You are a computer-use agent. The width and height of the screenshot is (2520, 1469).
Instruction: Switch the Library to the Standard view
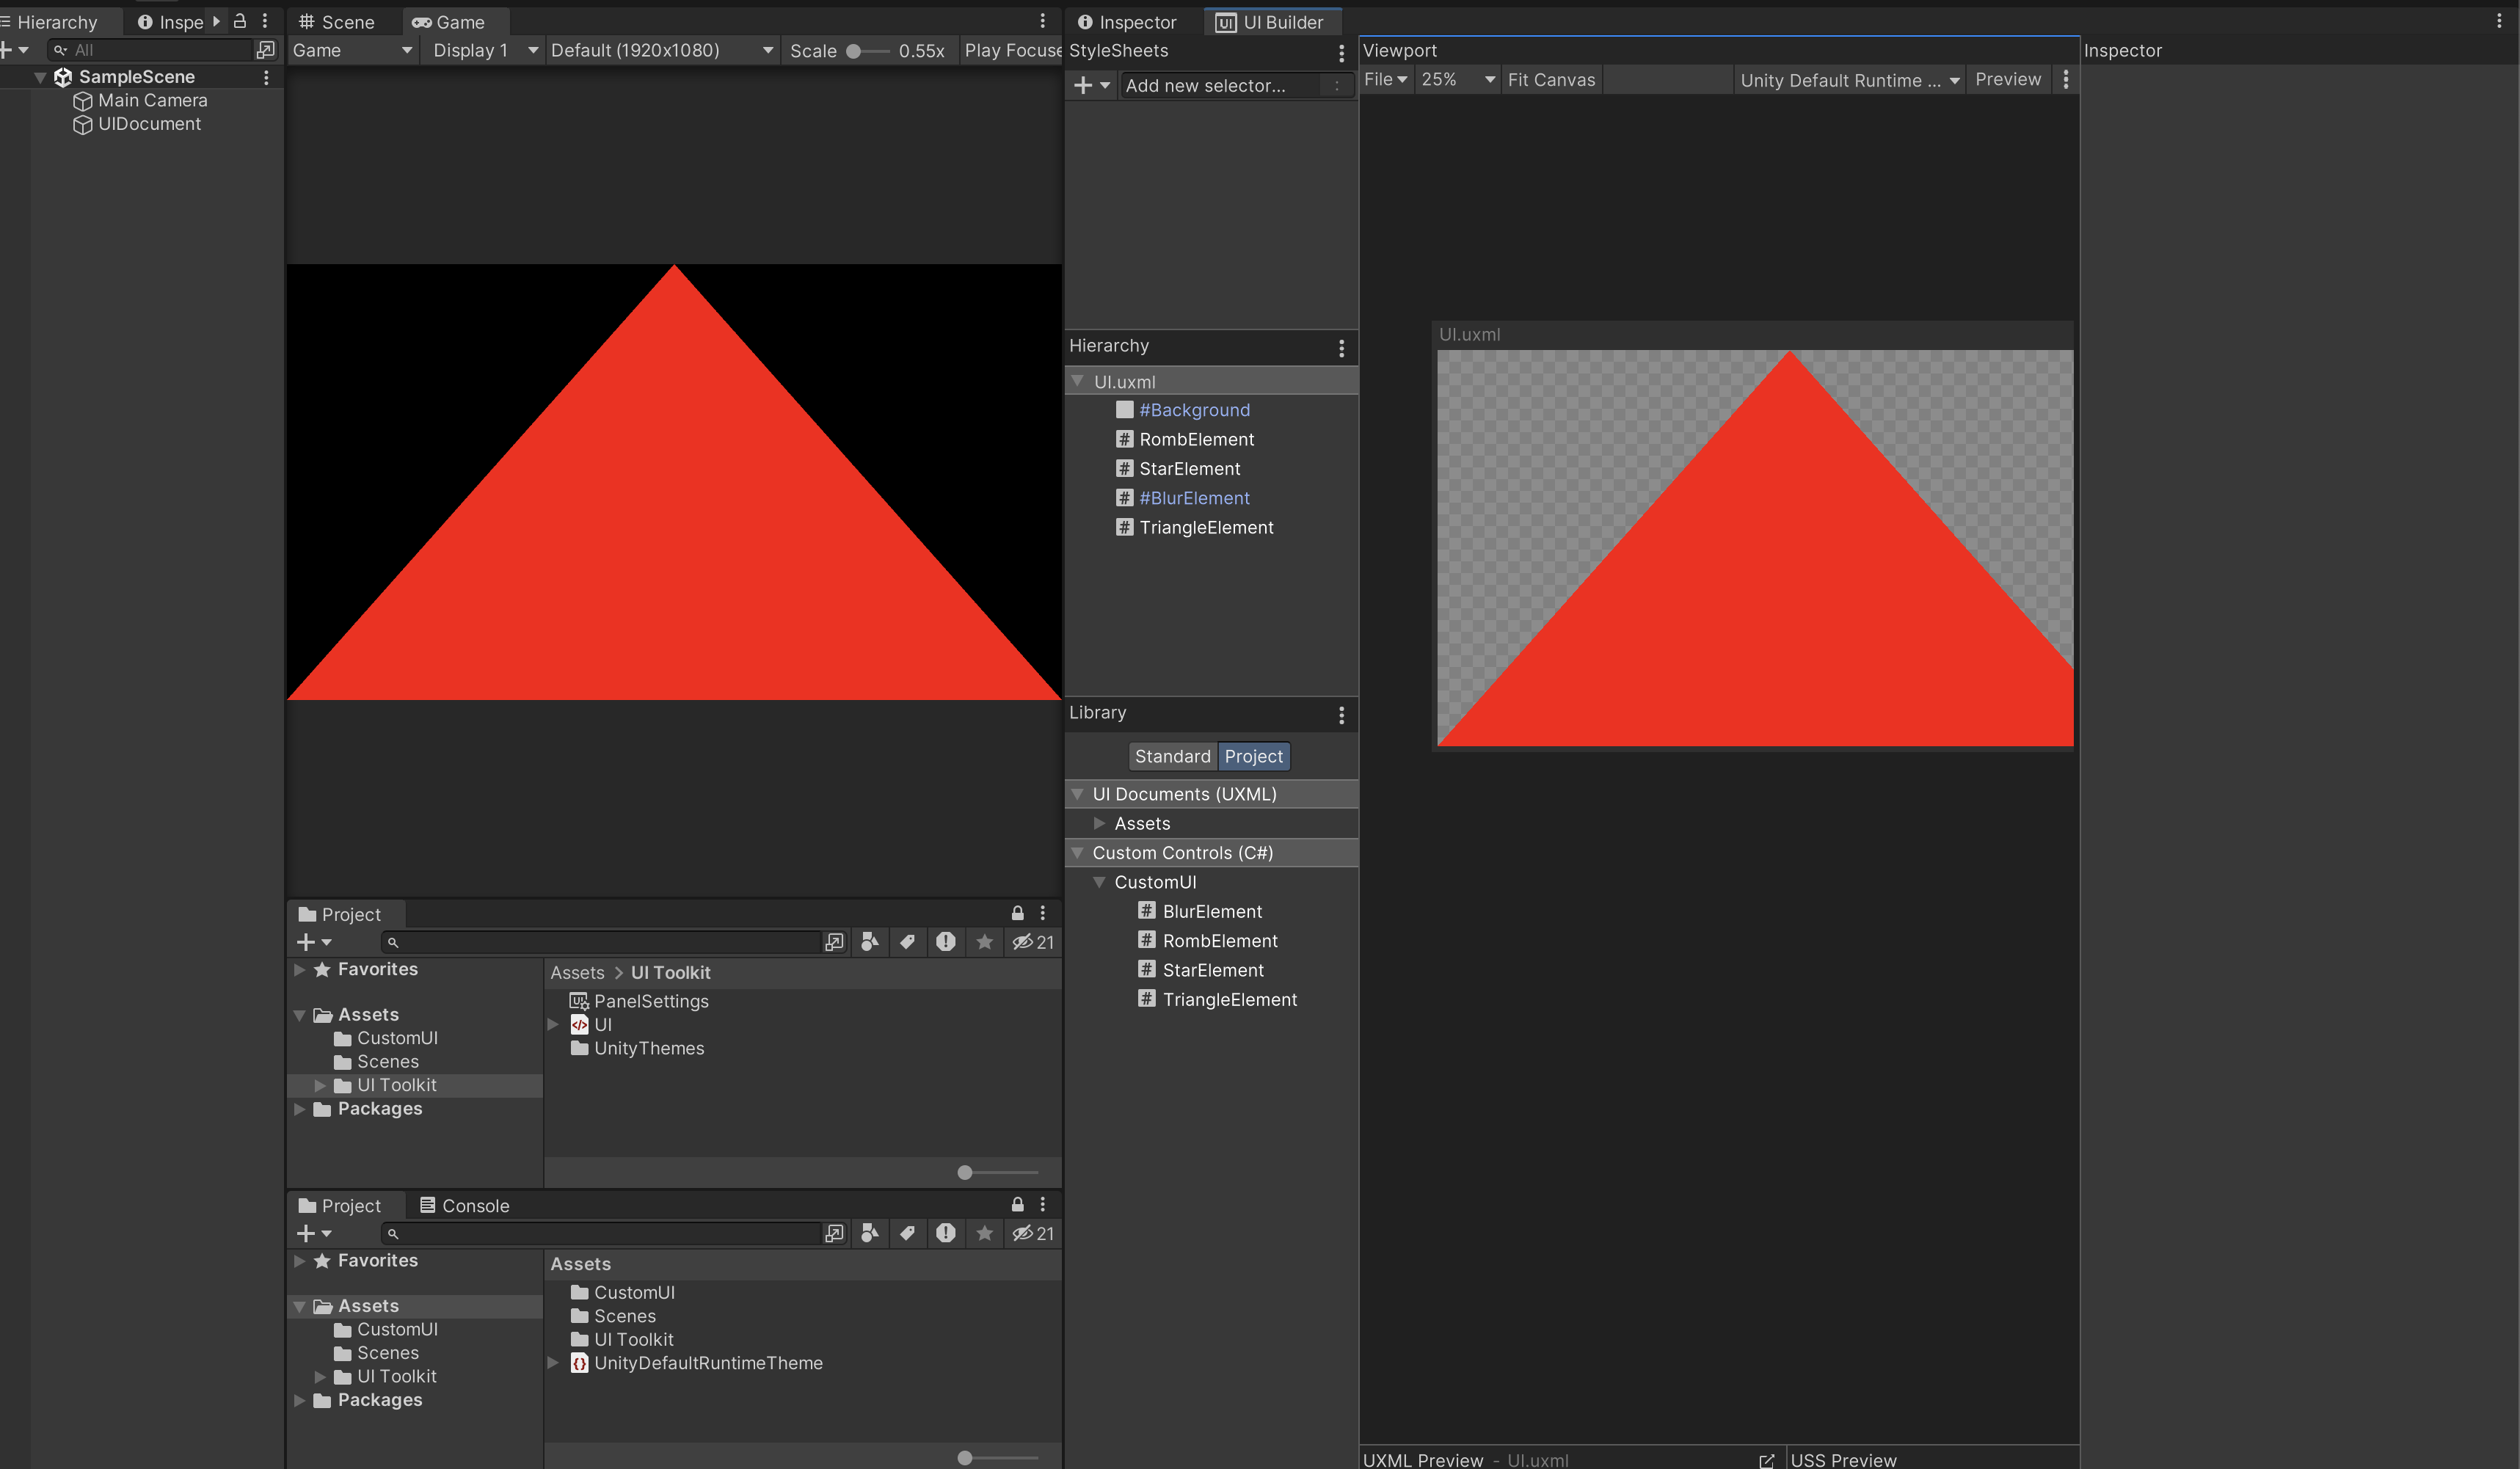tap(1172, 756)
